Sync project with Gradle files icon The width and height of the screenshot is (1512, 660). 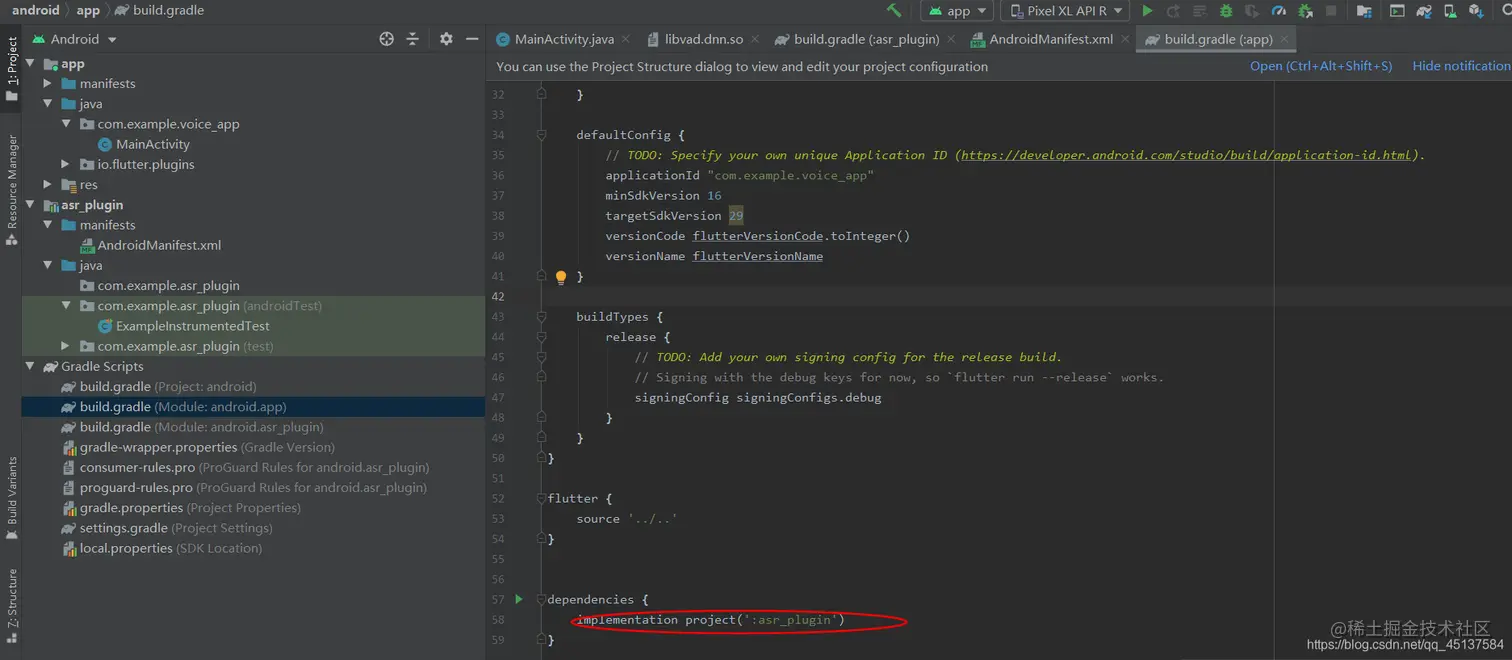click(1425, 11)
